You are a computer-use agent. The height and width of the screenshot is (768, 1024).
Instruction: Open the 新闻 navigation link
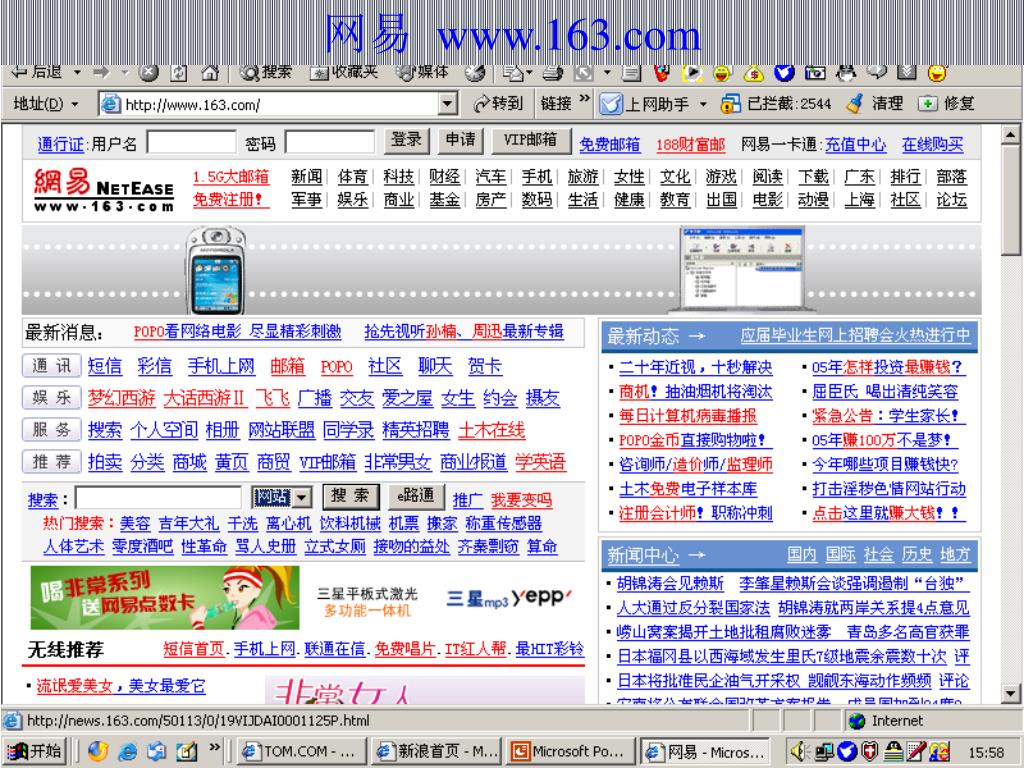coord(307,177)
